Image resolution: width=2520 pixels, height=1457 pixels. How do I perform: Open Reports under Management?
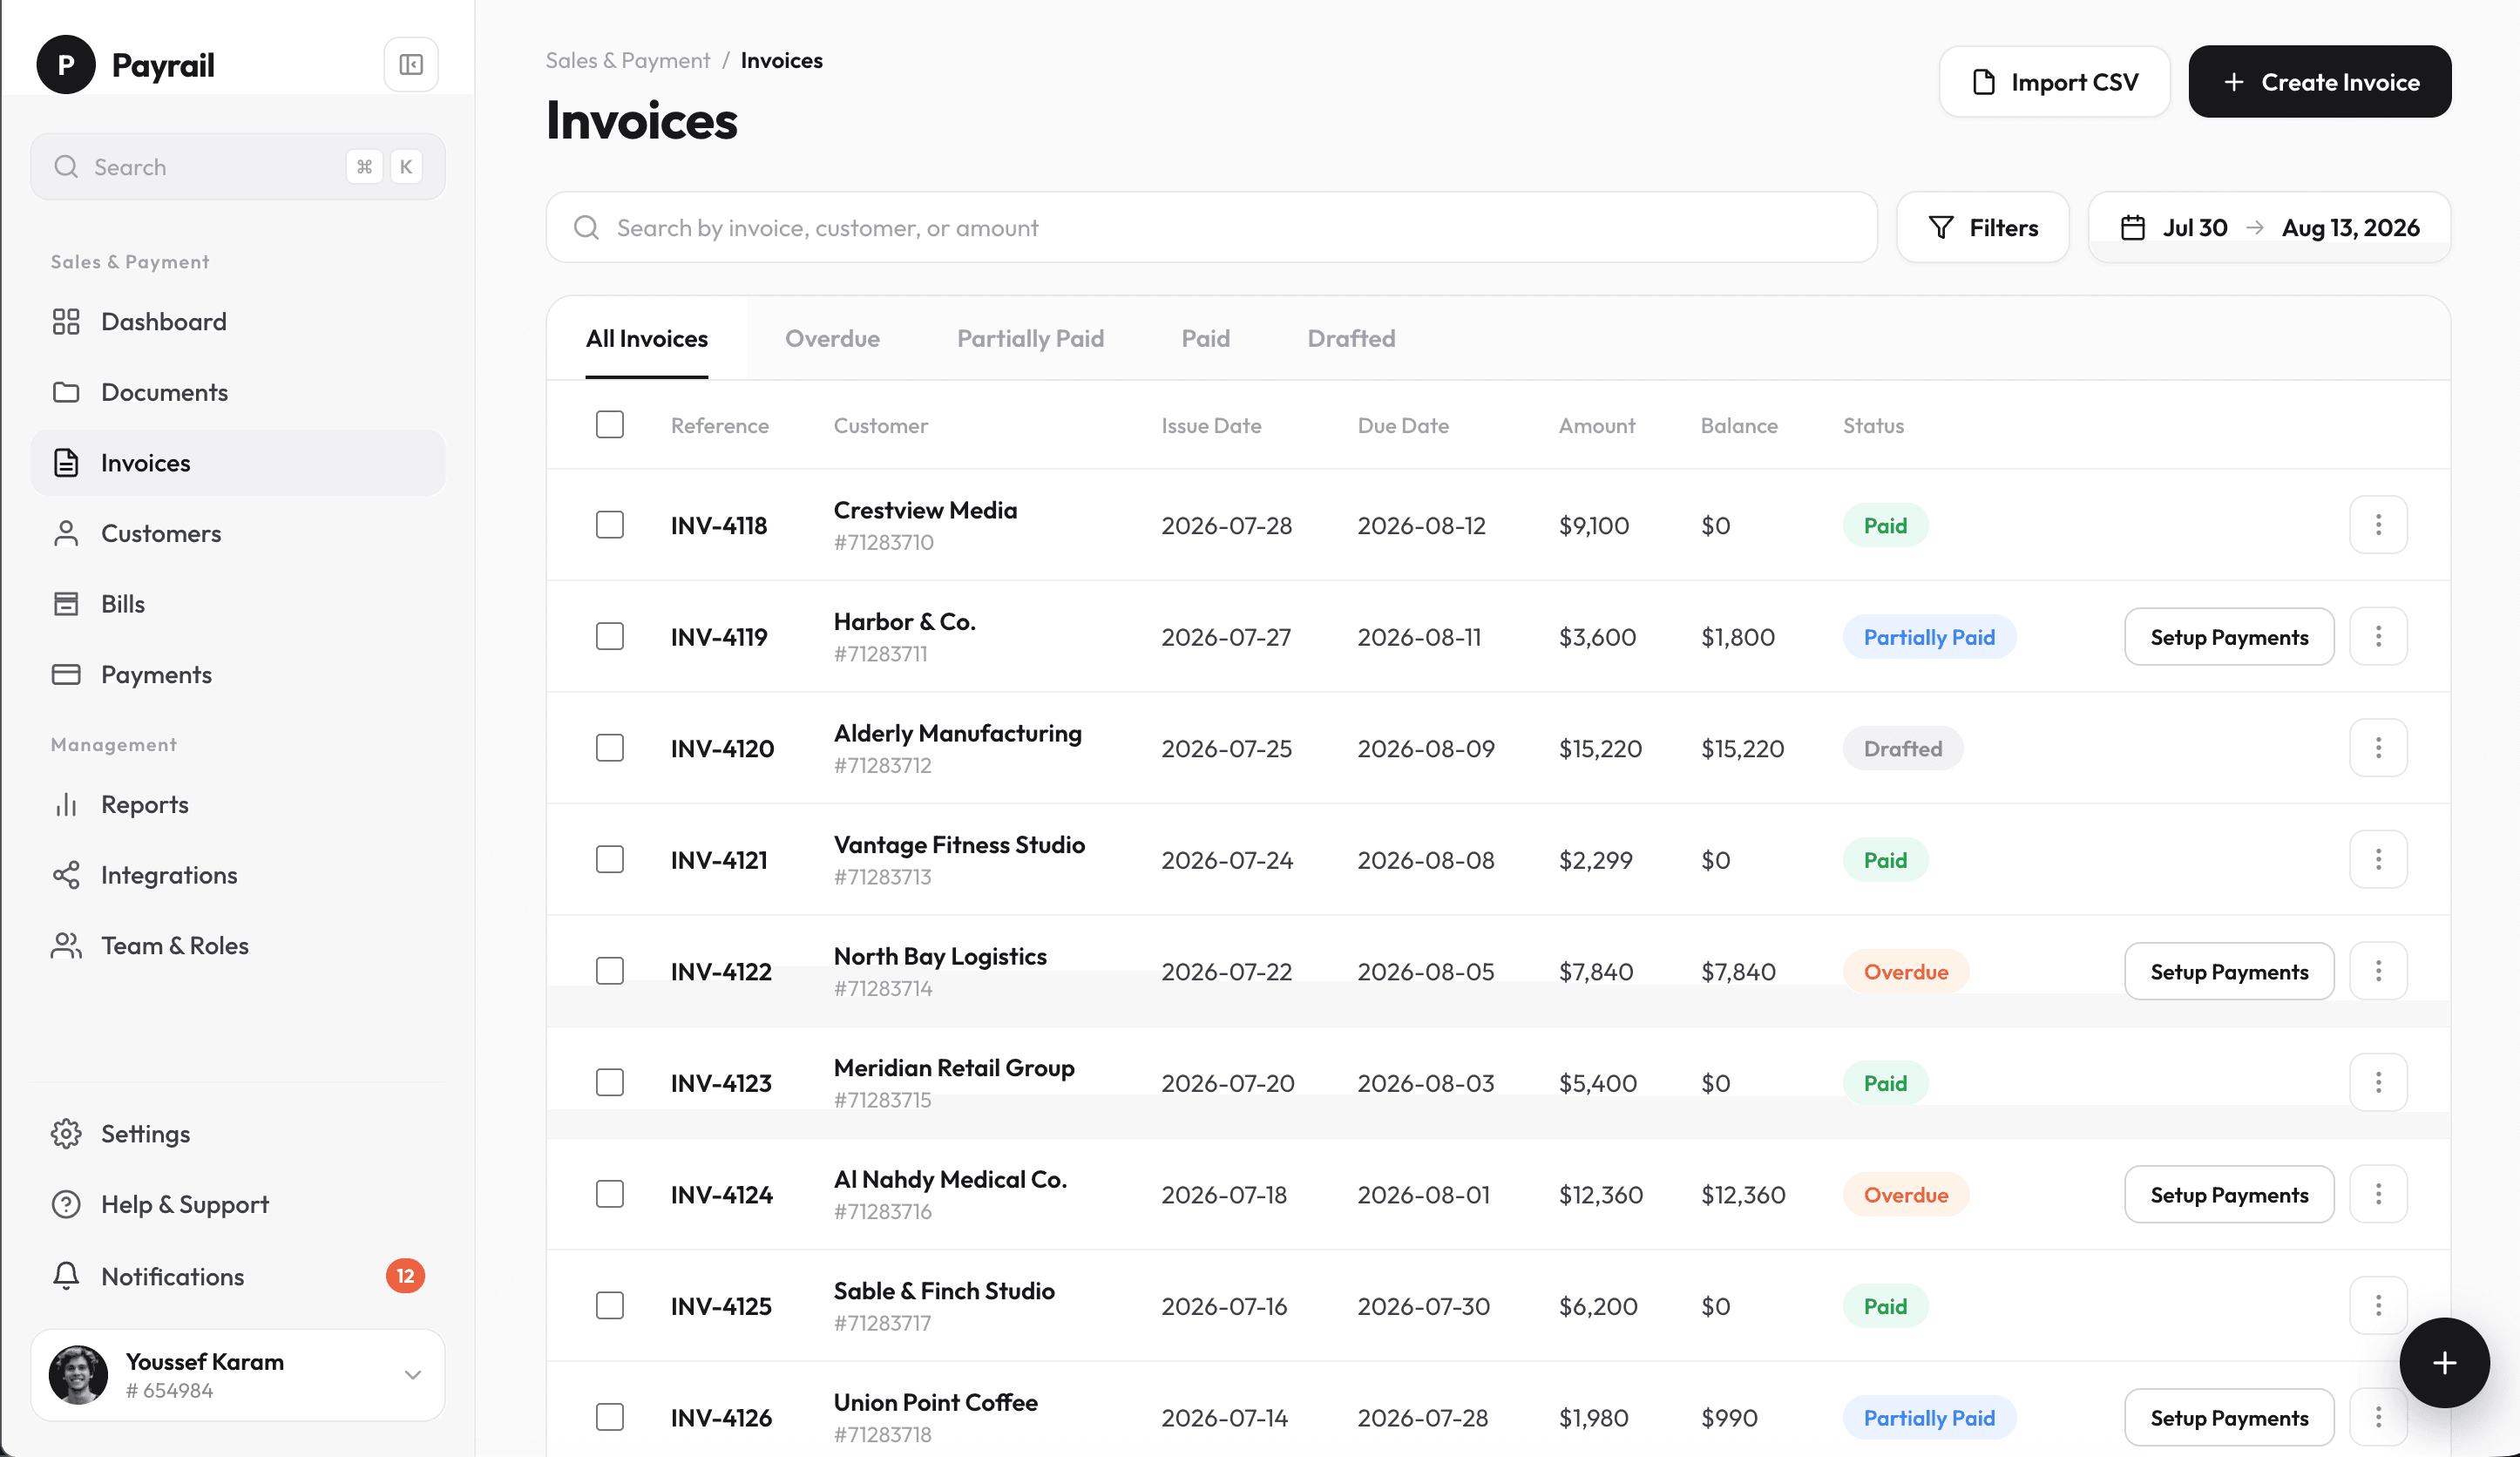point(238,805)
